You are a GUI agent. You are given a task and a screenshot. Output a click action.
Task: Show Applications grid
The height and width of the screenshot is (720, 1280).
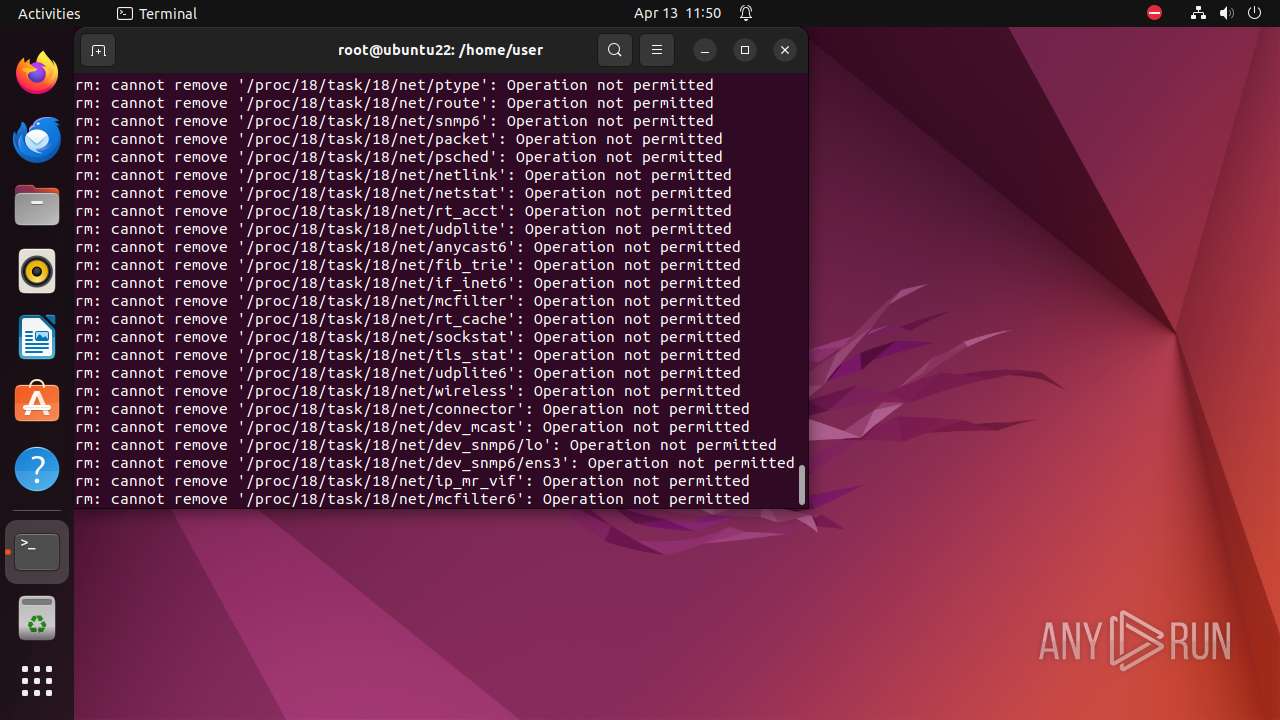[37, 681]
